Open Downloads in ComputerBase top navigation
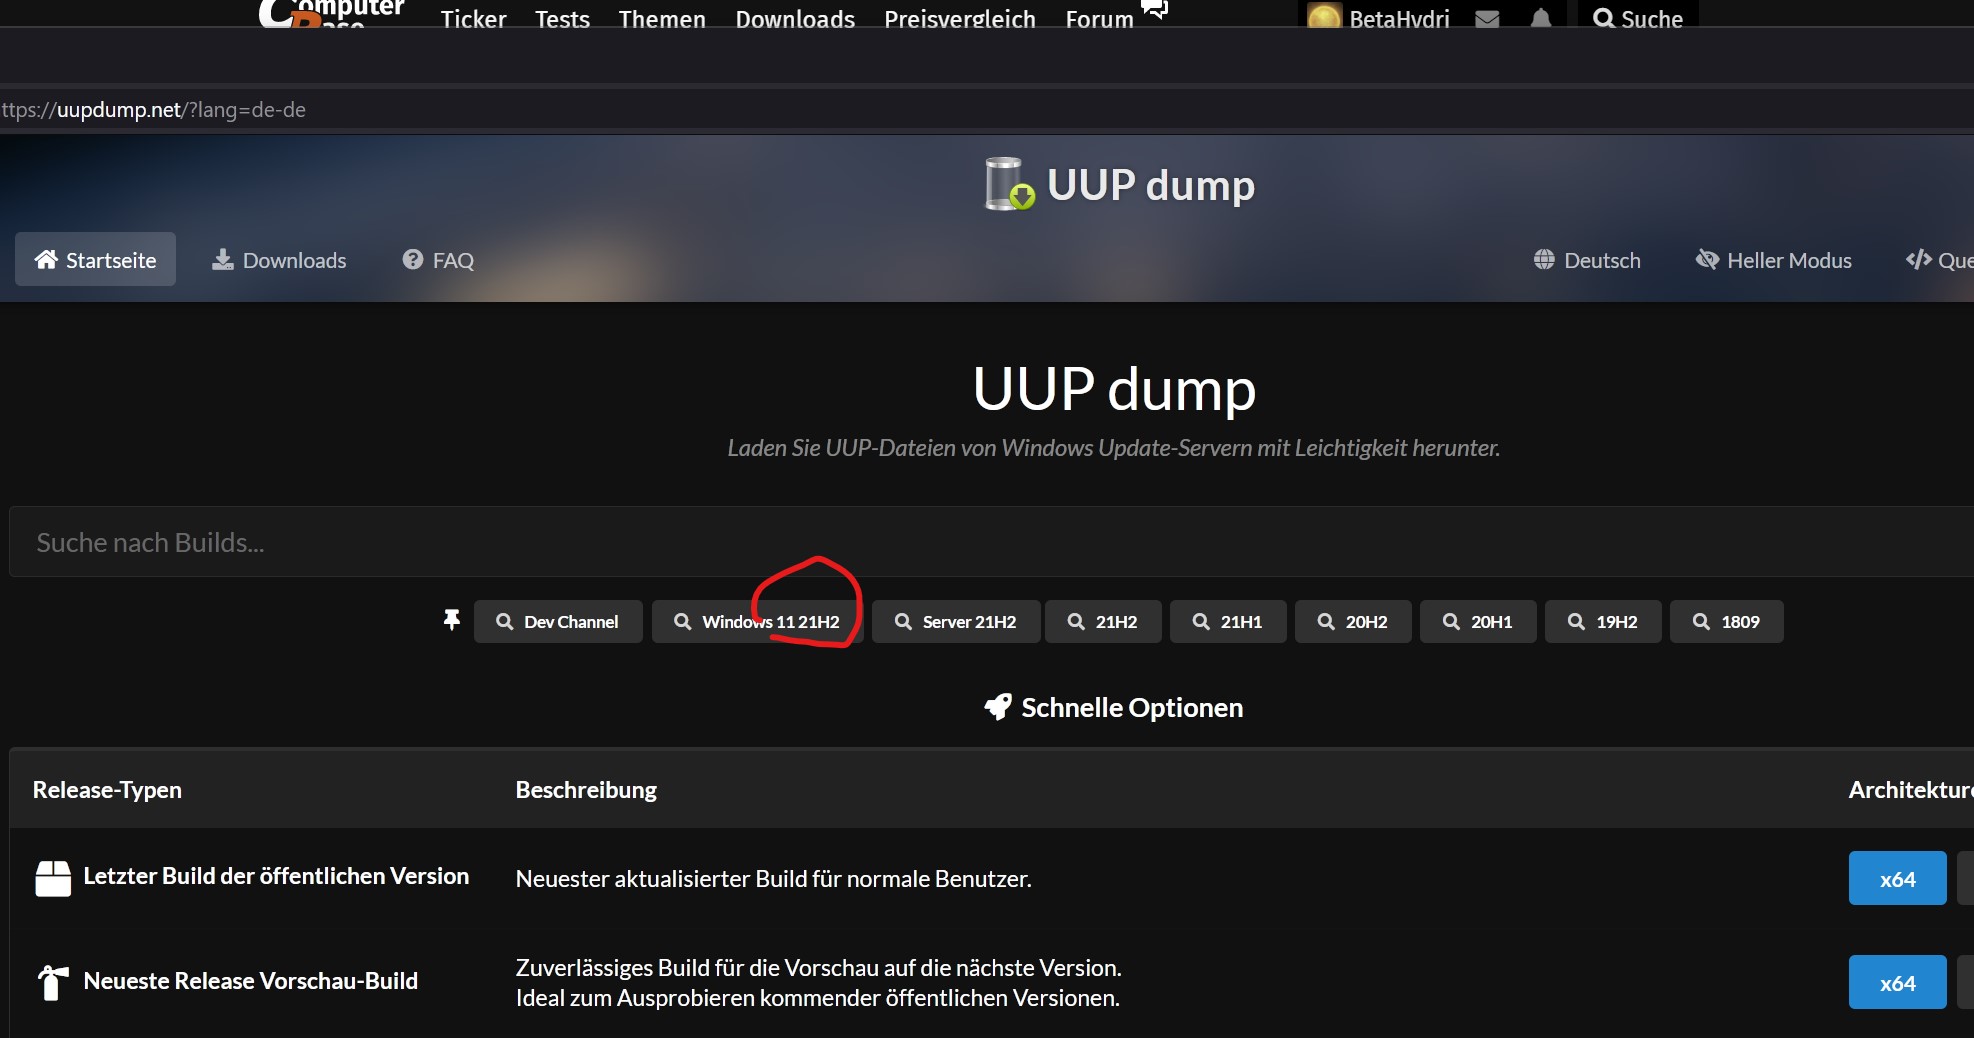Screen dimensions: 1974x1038 coord(795,18)
